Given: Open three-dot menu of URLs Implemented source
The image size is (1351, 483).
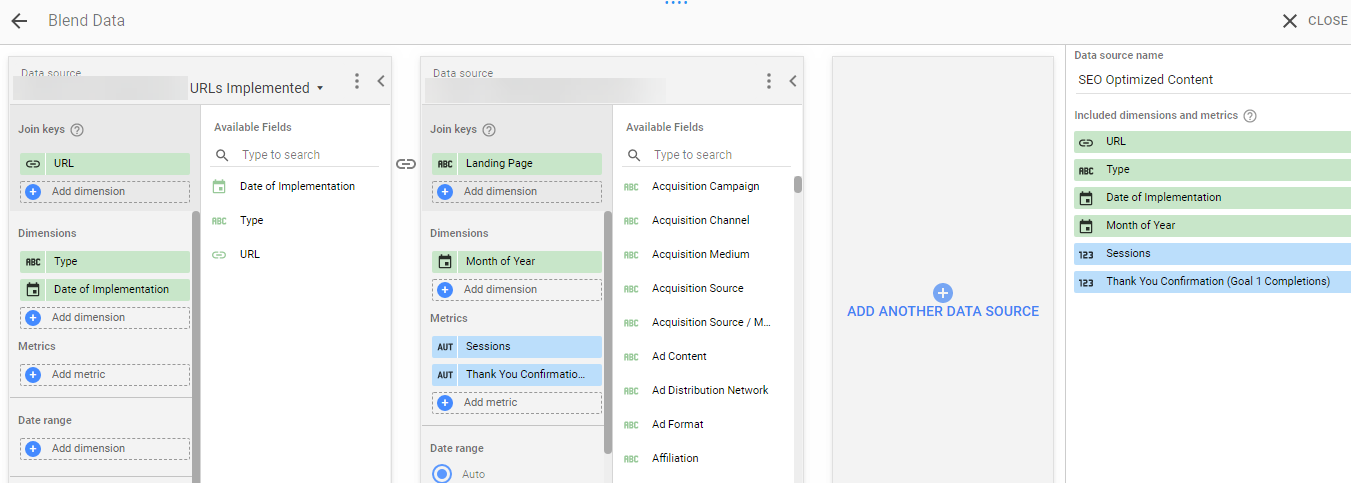Looking at the screenshot, I should (x=357, y=81).
